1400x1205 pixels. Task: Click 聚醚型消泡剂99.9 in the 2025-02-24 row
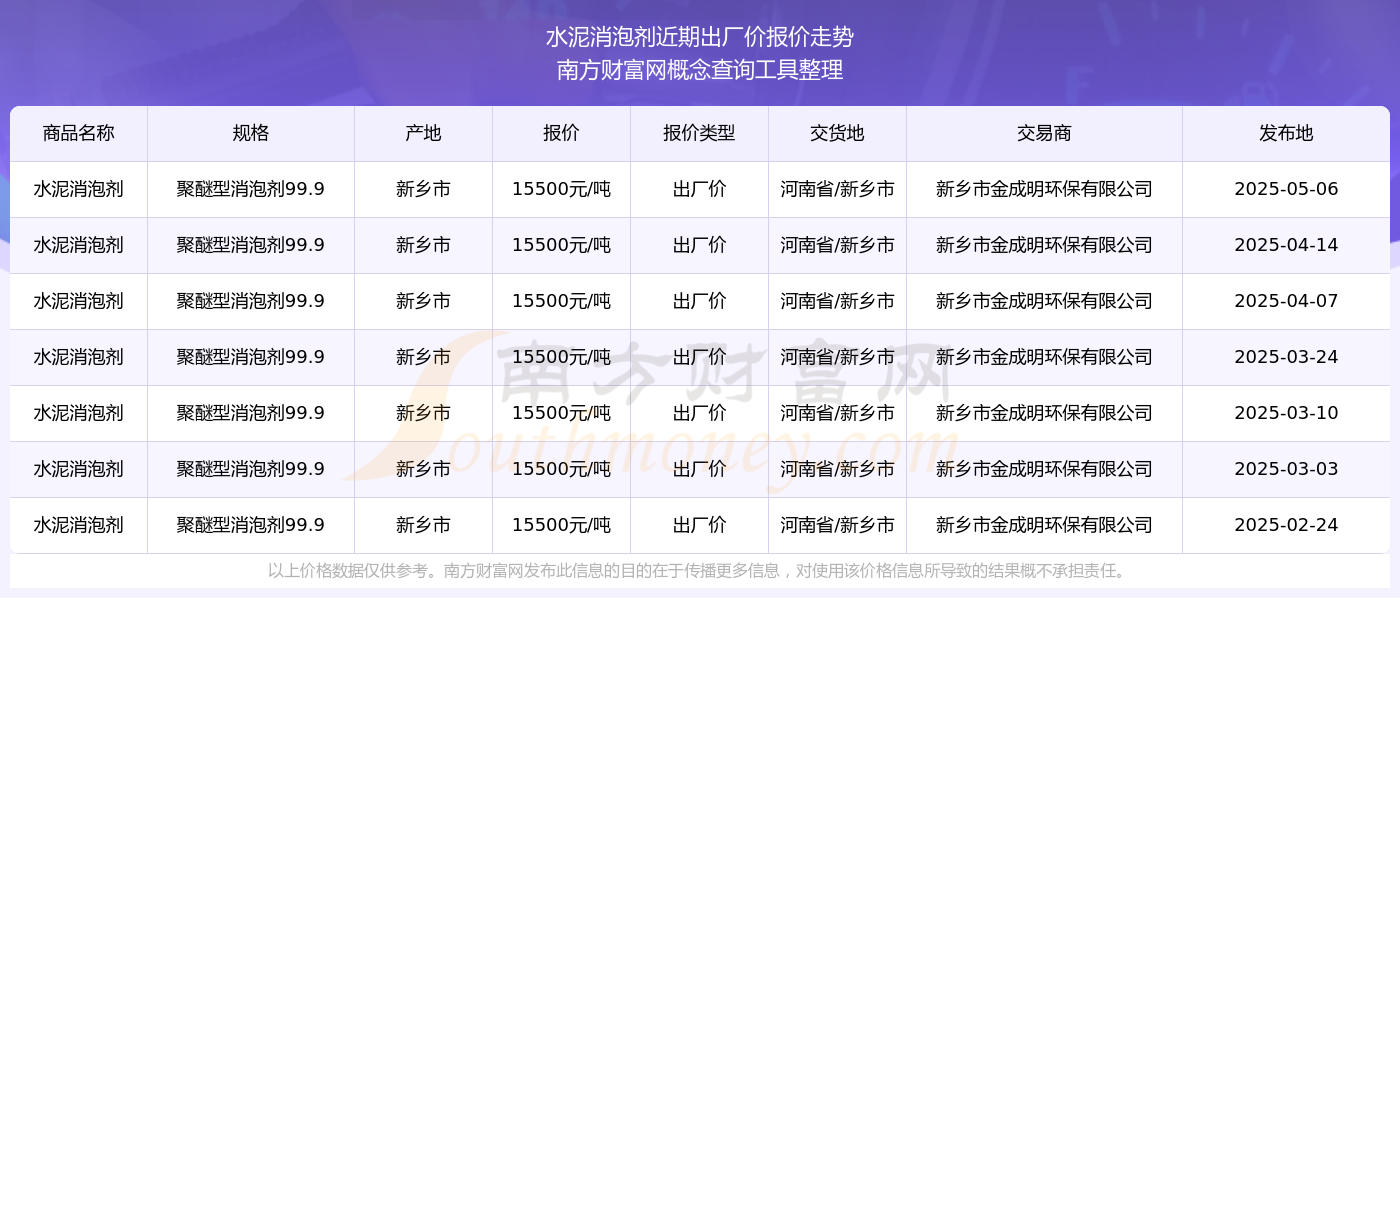[251, 525]
